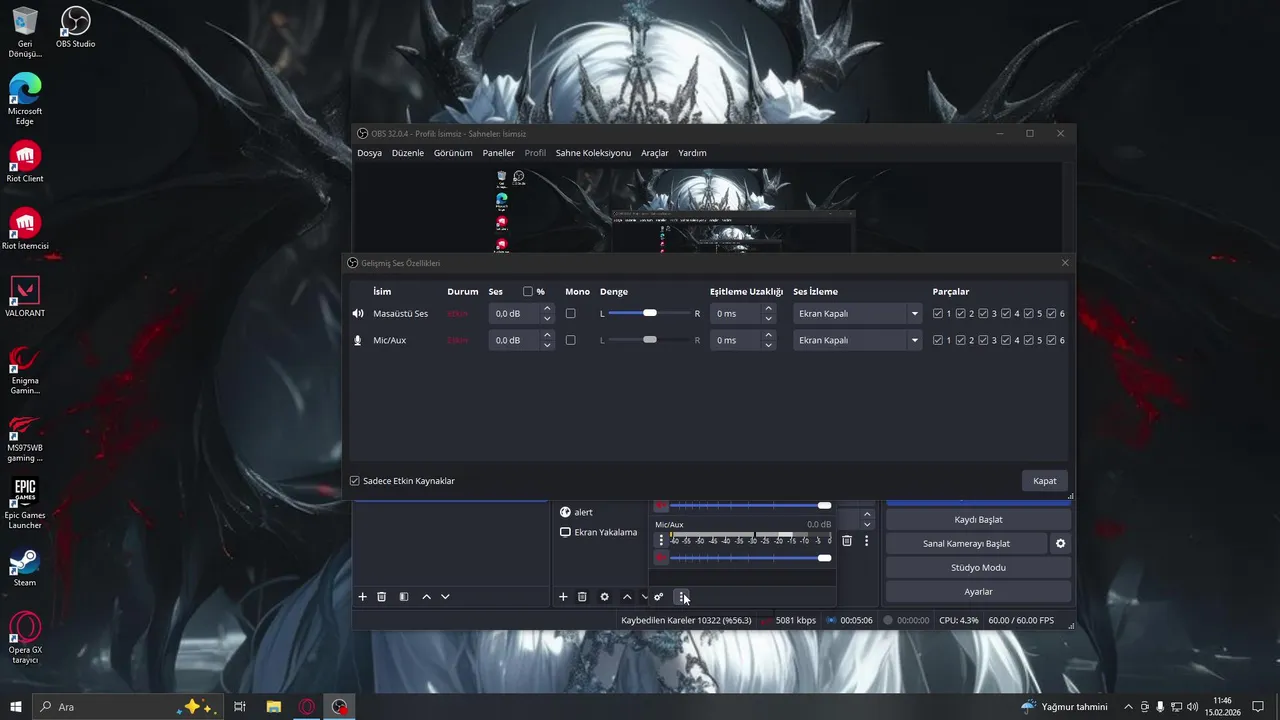Image resolution: width=1280 pixels, height=720 pixels.
Task: Open the Görünüm menu
Action: point(453,153)
